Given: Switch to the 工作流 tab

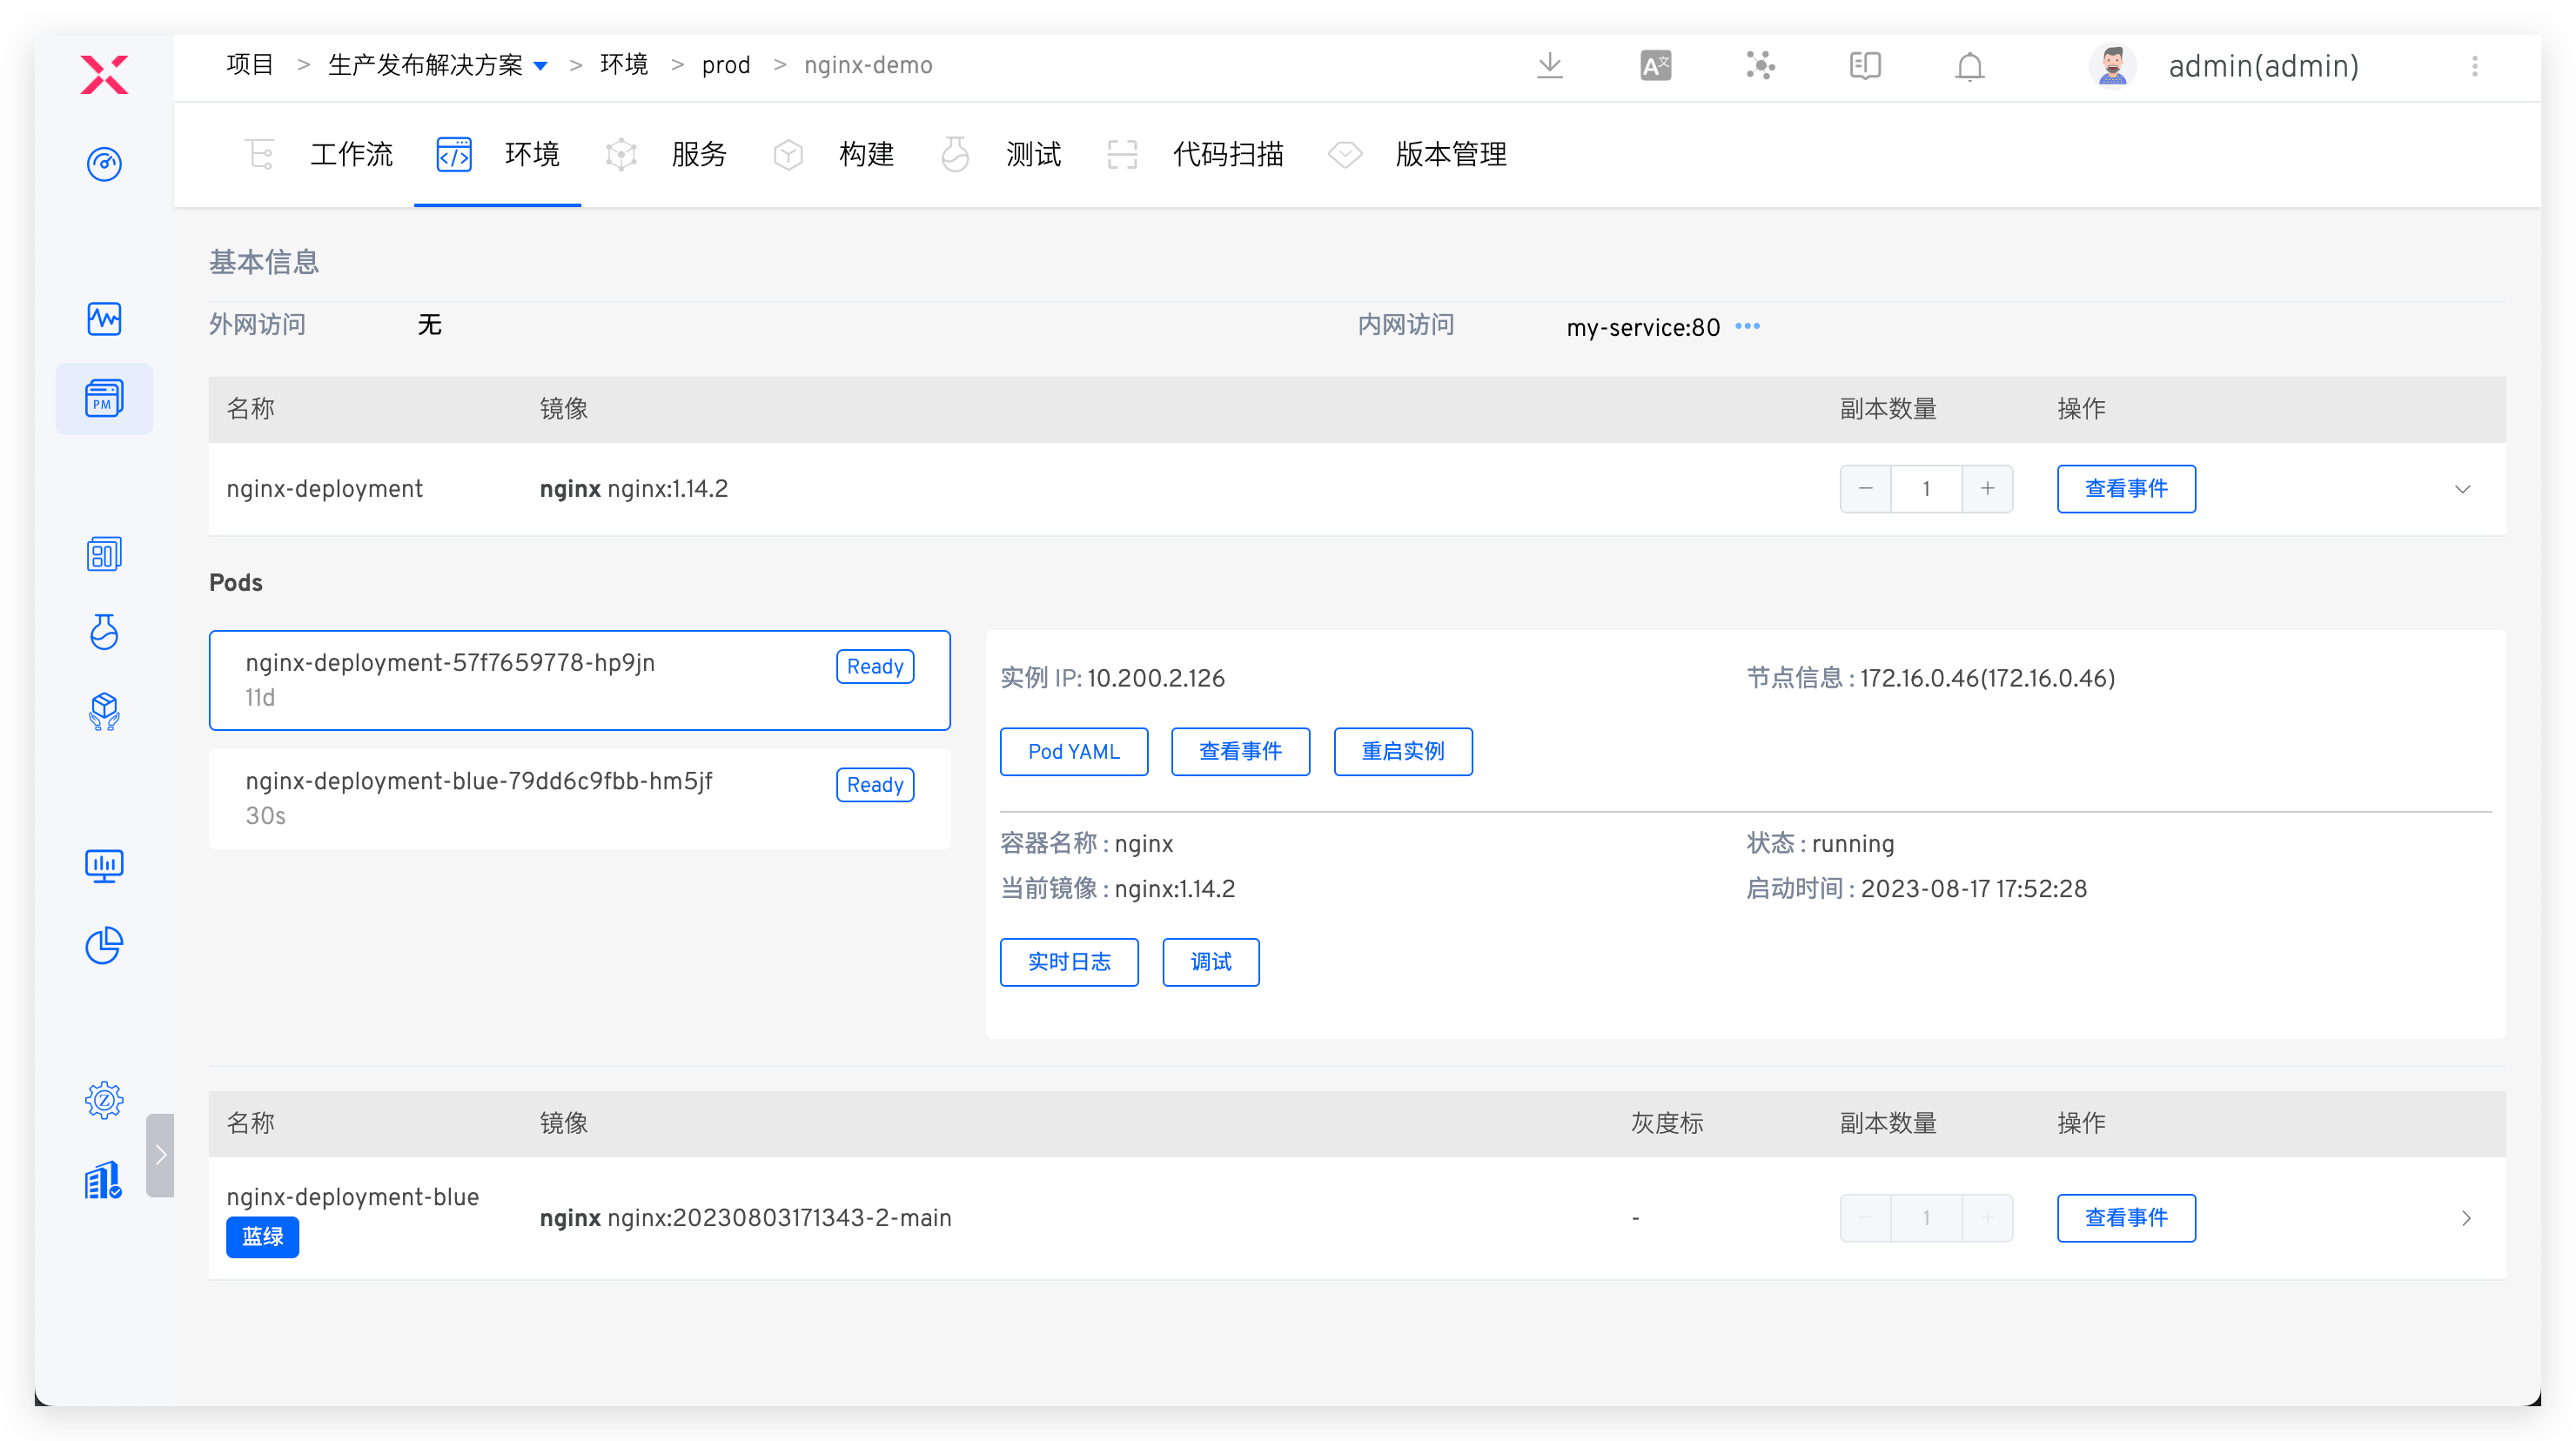Looking at the screenshot, I should pyautogui.click(x=350, y=155).
